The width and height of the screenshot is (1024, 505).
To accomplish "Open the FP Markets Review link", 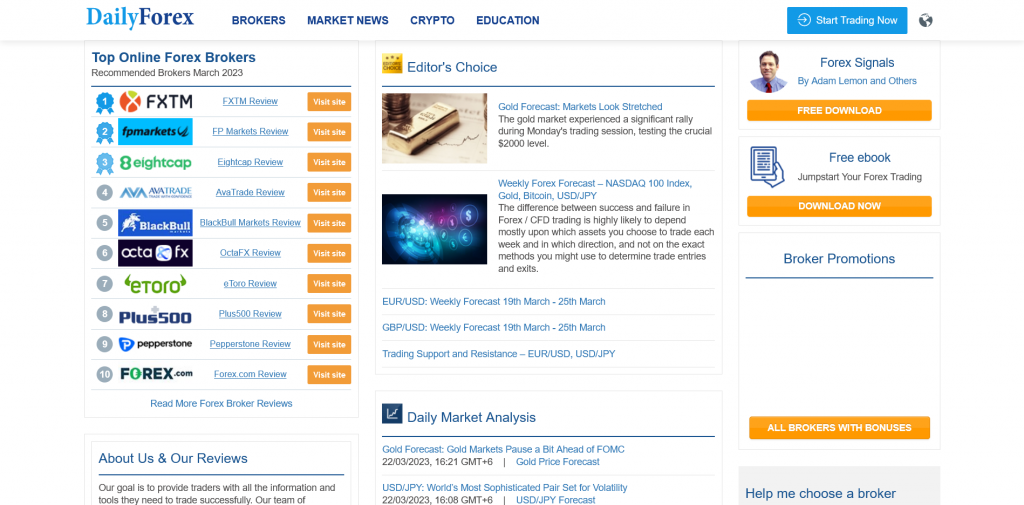I will click(250, 131).
